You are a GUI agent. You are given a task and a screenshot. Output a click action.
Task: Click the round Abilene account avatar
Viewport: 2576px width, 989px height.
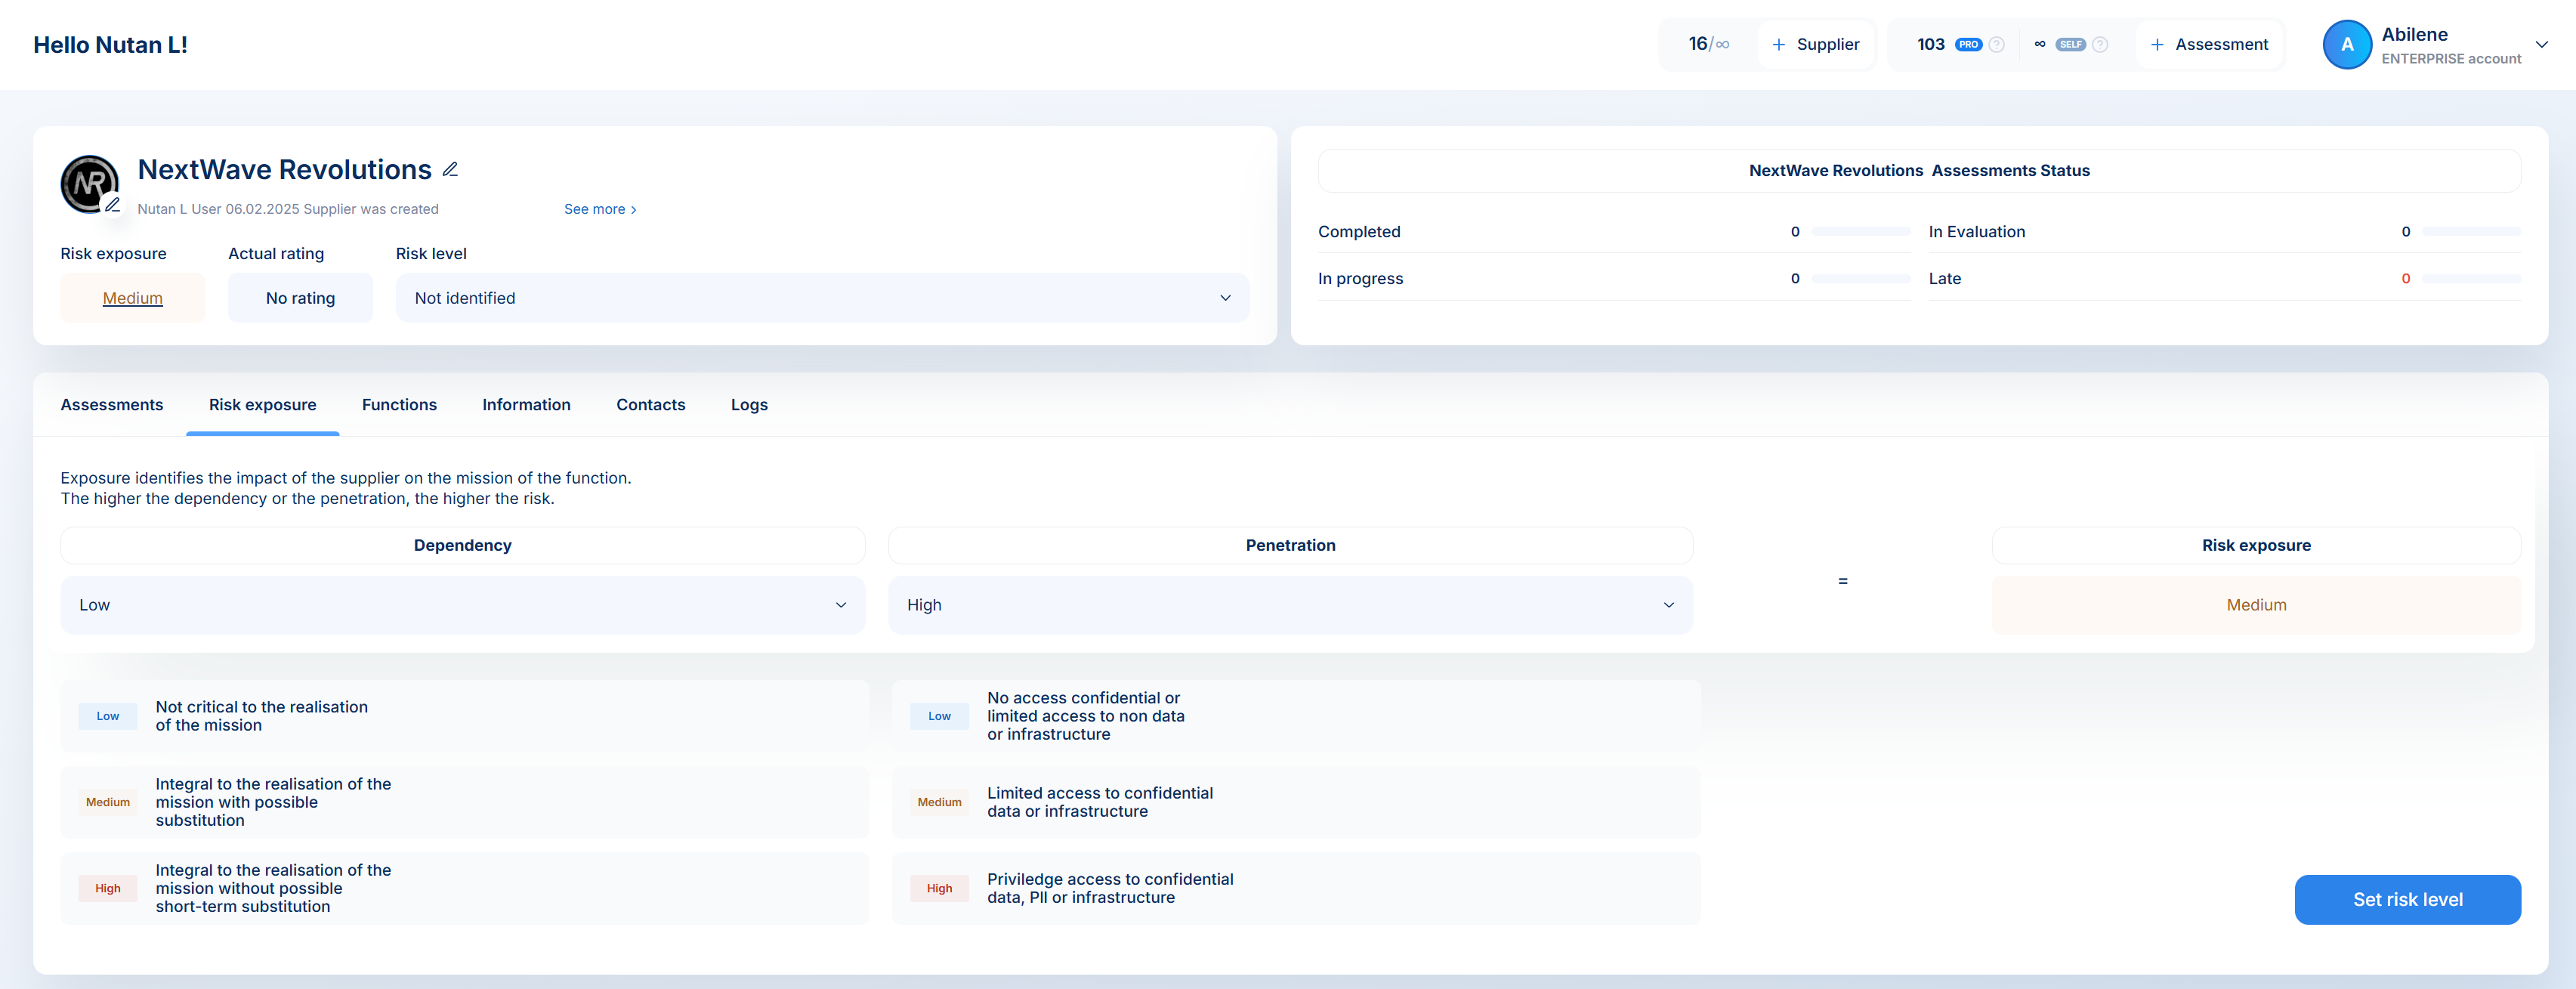click(x=2346, y=44)
